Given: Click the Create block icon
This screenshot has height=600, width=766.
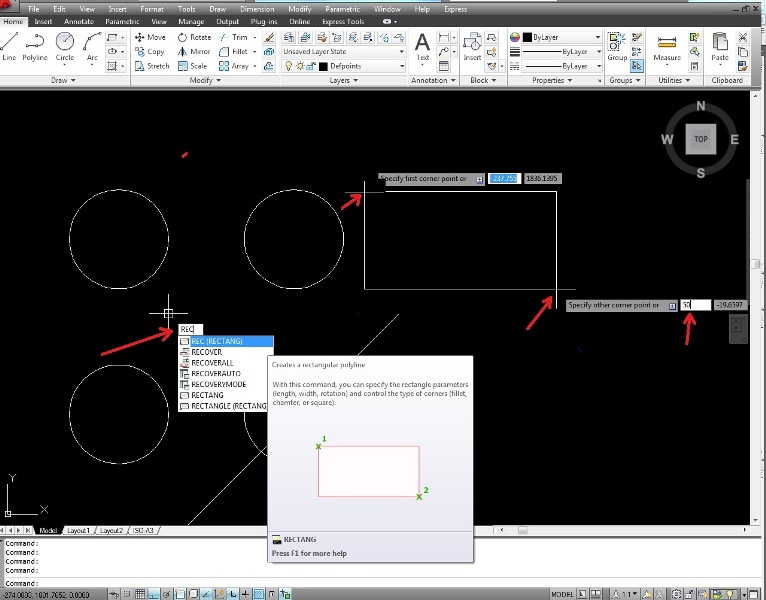Looking at the screenshot, I should 491,37.
